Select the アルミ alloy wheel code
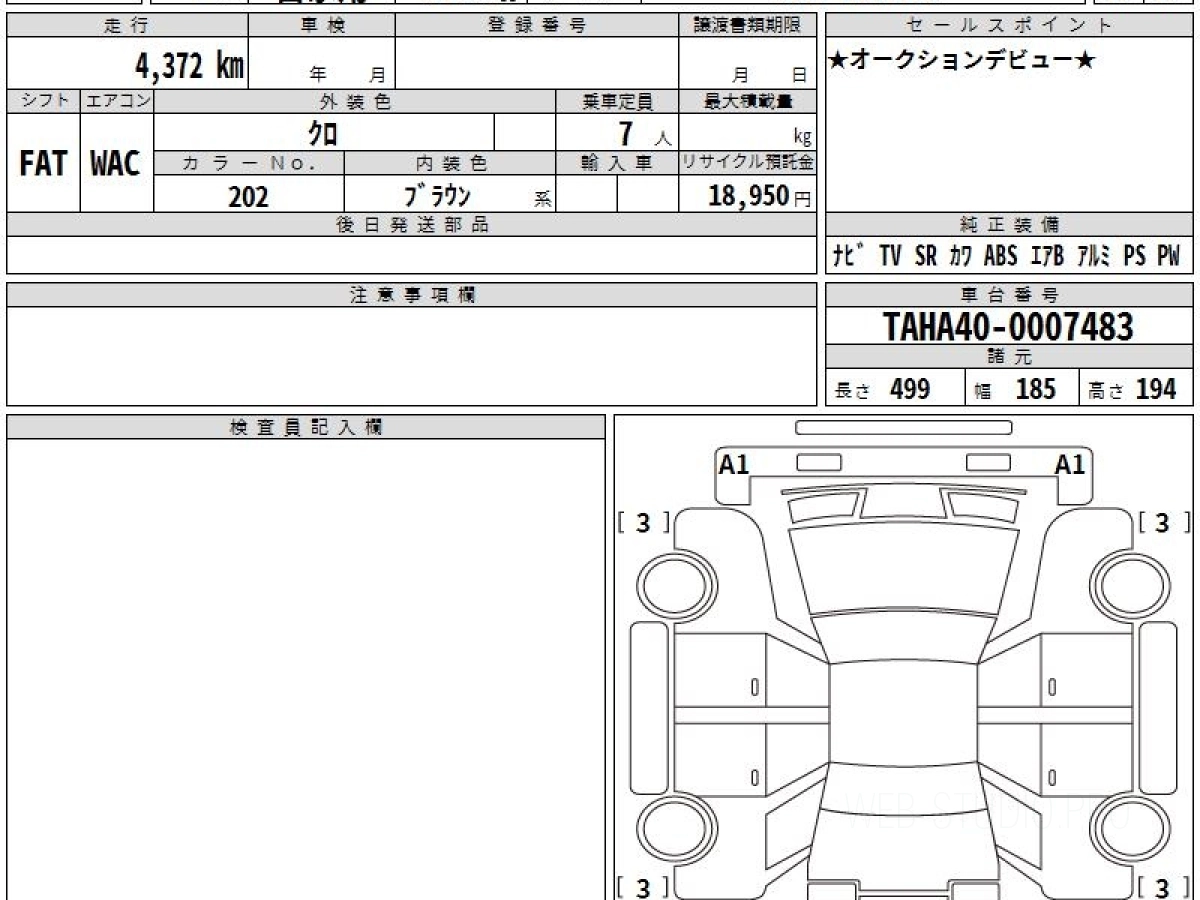Image resolution: width=1200 pixels, height=900 pixels. point(1094,256)
